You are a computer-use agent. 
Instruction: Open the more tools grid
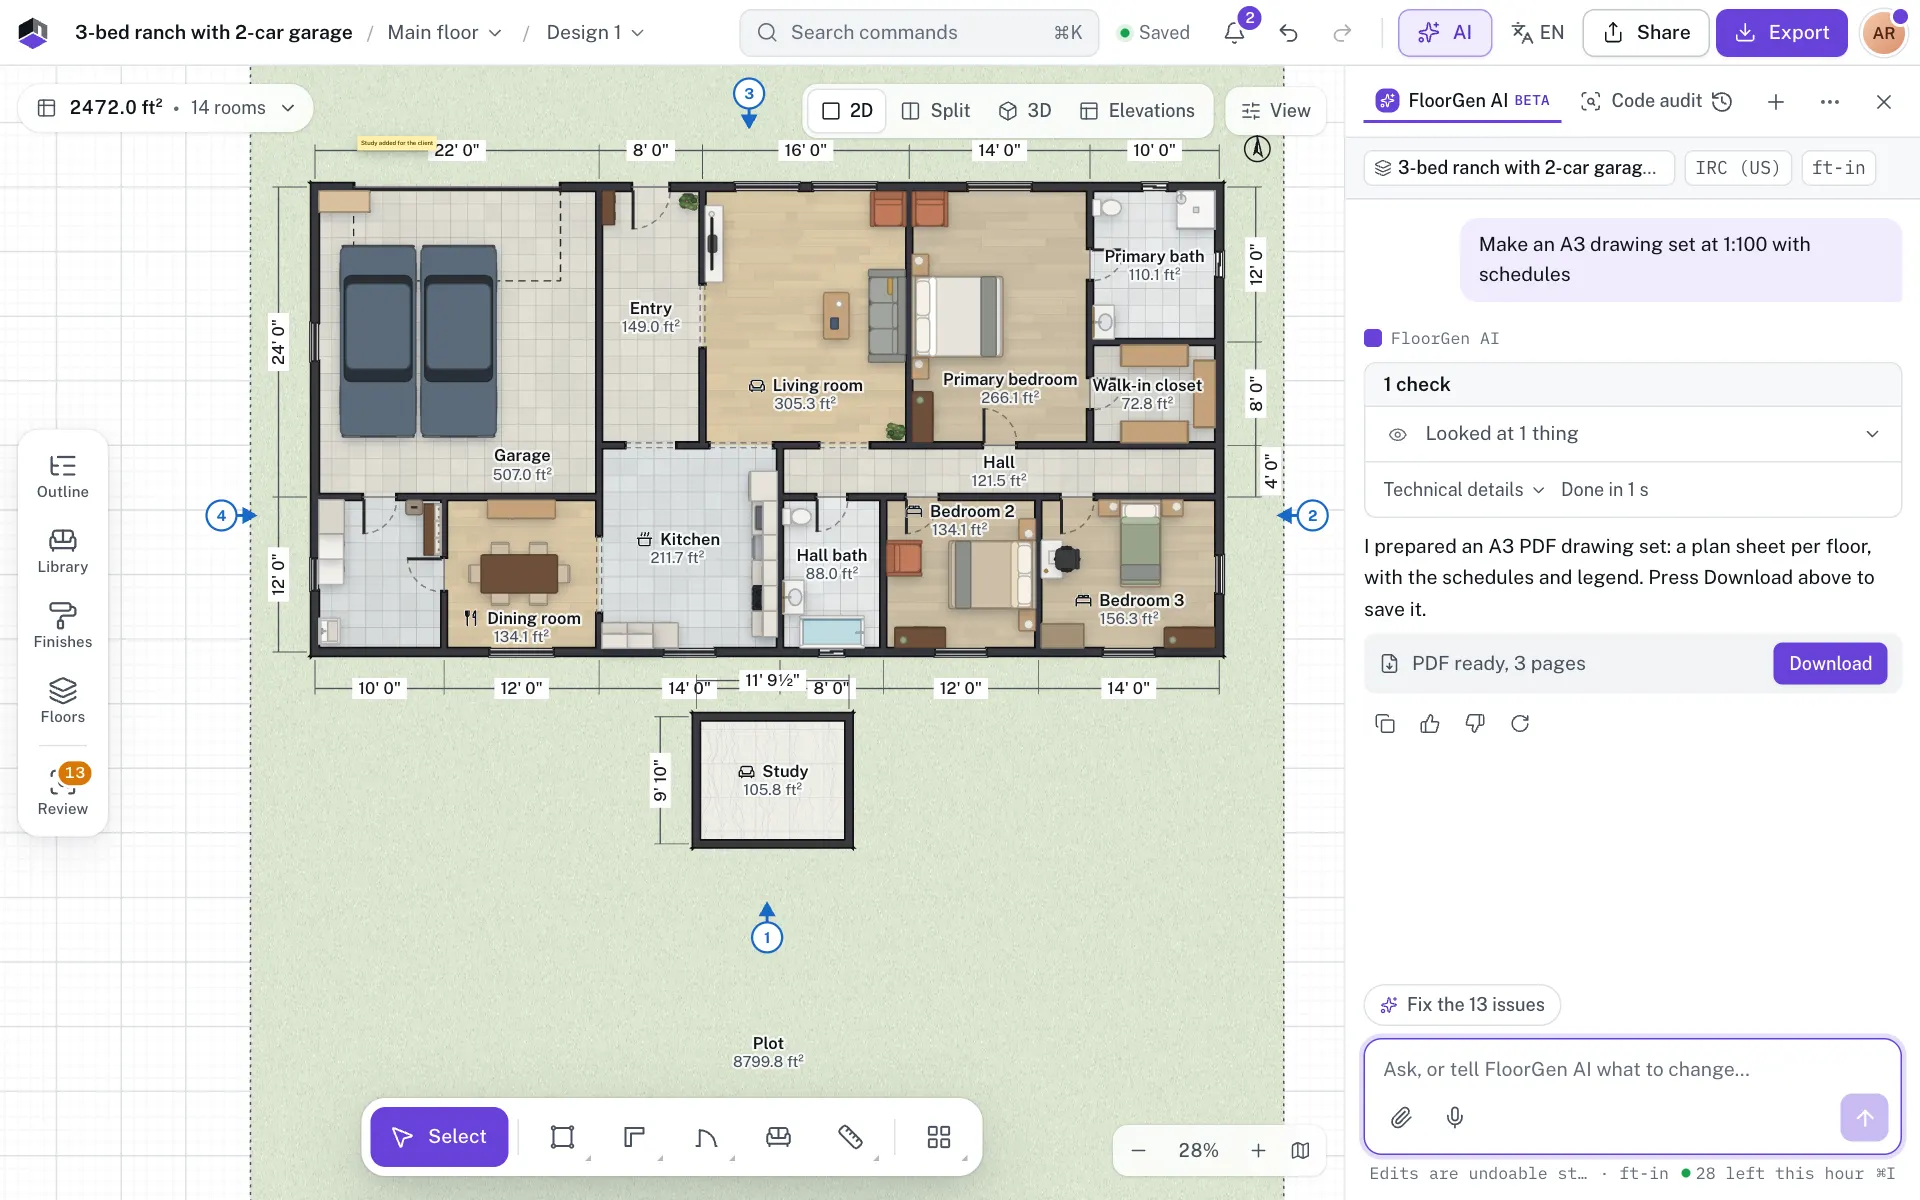click(938, 1137)
